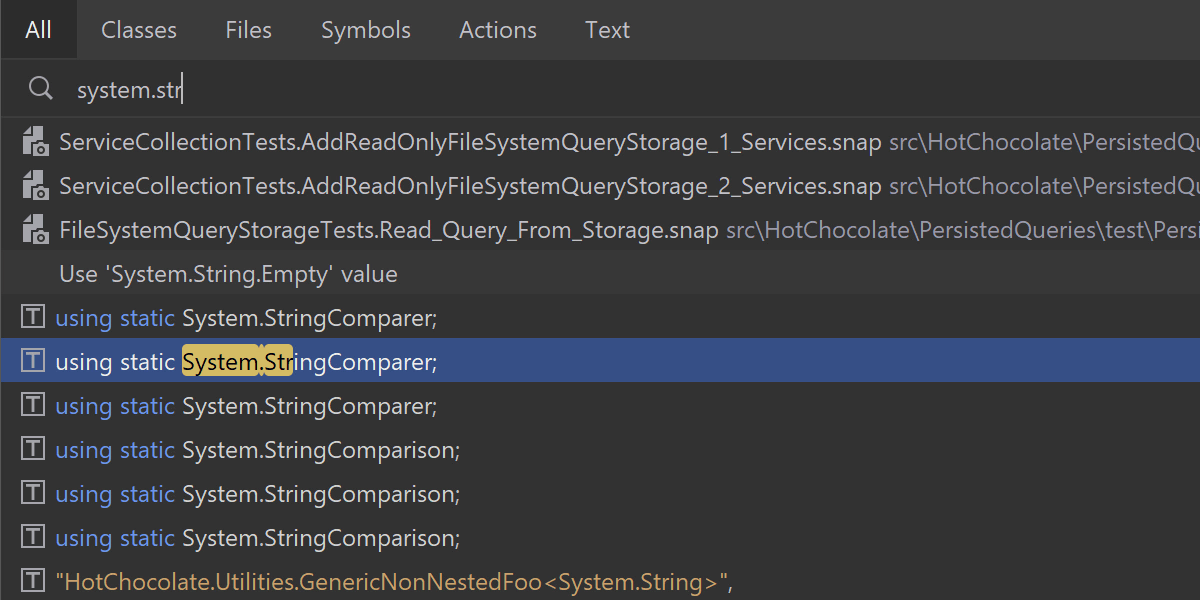Switch to the All tab
The width and height of the screenshot is (1200, 600).
click(39, 30)
